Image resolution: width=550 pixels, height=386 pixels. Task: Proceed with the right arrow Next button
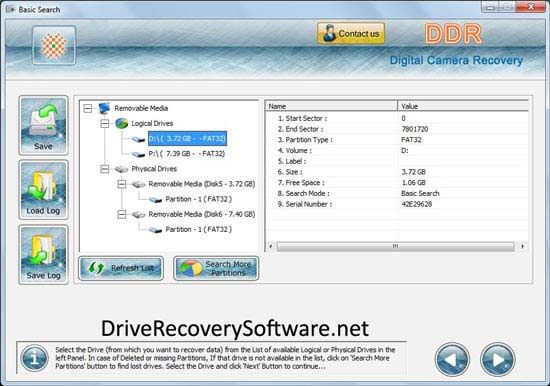pos(497,359)
